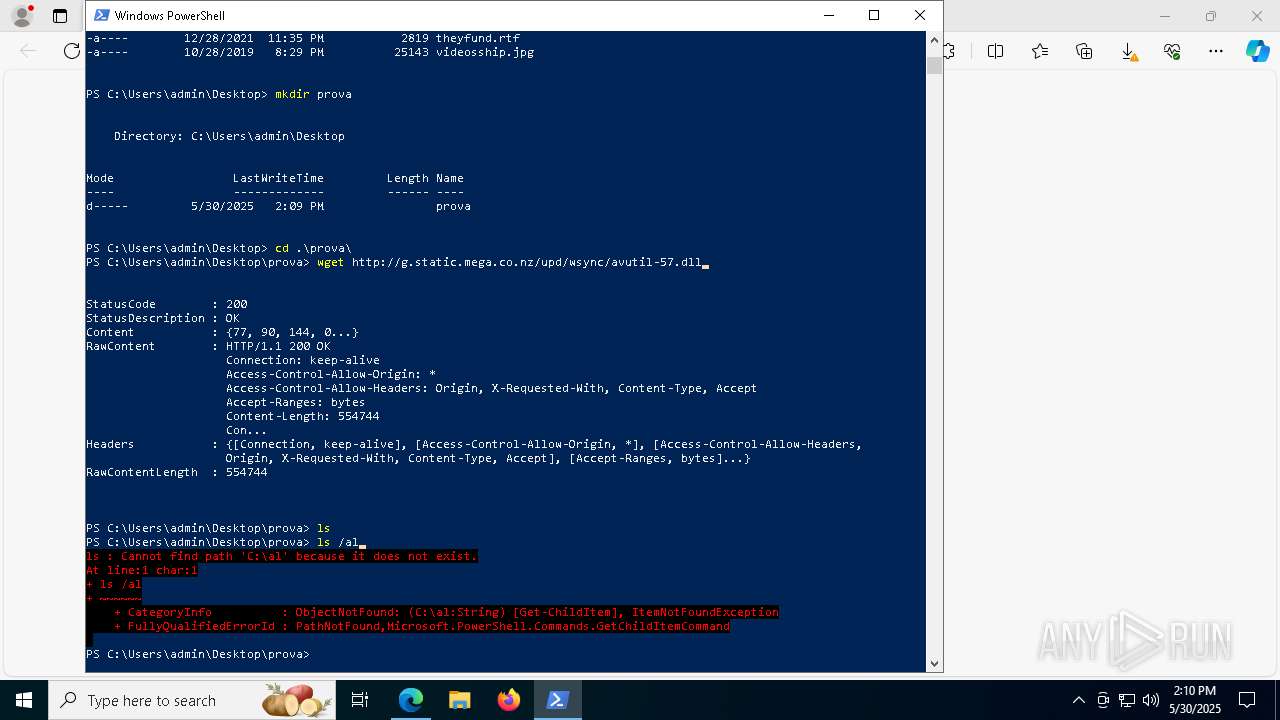
Task: Open clock showing 2:10 PM
Action: [x=1194, y=700]
